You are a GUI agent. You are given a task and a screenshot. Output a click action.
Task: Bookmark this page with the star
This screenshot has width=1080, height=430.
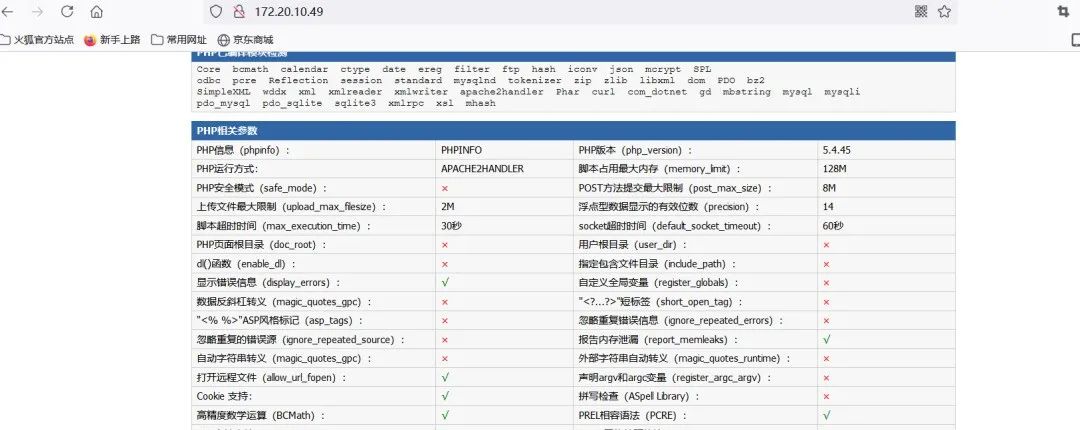[944, 12]
